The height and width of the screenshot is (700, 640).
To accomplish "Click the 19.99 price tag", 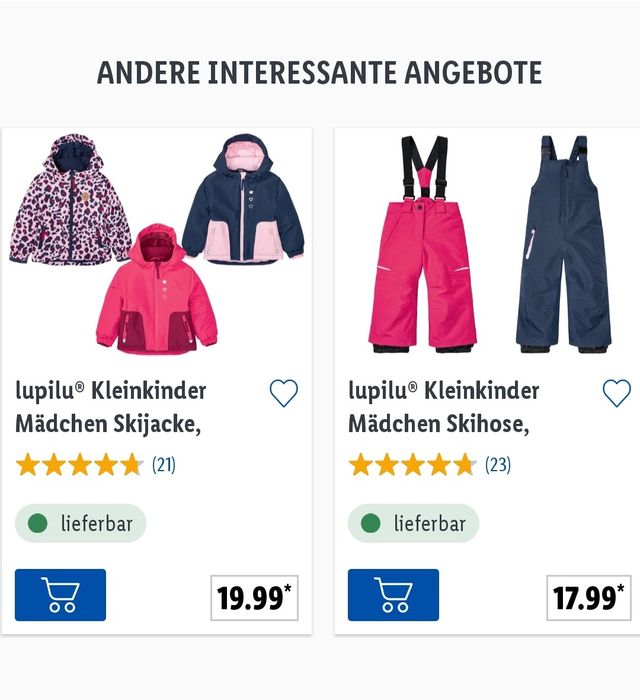I will 254,598.
